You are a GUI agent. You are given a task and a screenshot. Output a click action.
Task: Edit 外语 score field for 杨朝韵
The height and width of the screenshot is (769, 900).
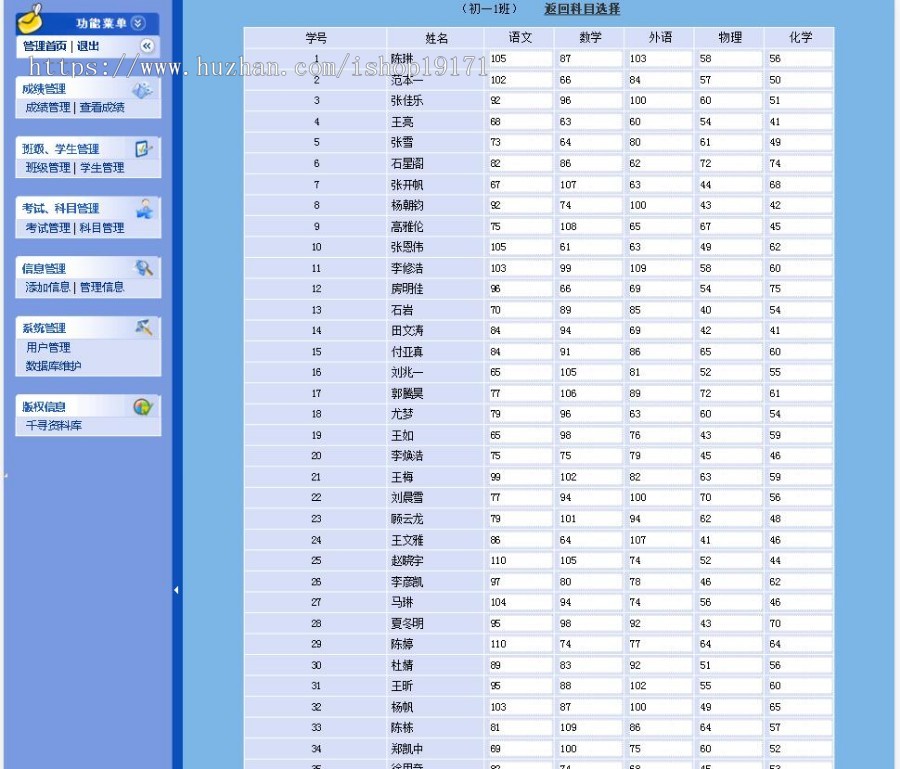(660, 205)
